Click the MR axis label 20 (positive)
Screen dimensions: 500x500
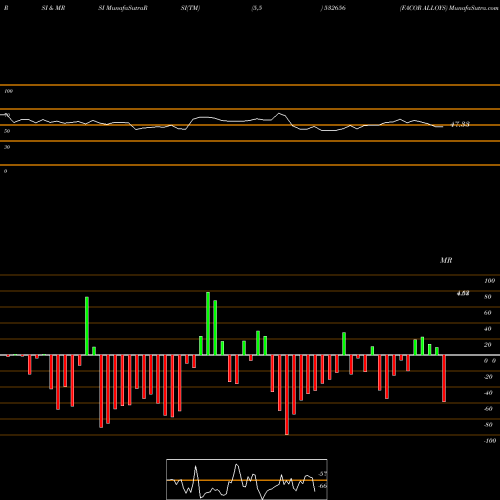tap(488, 345)
